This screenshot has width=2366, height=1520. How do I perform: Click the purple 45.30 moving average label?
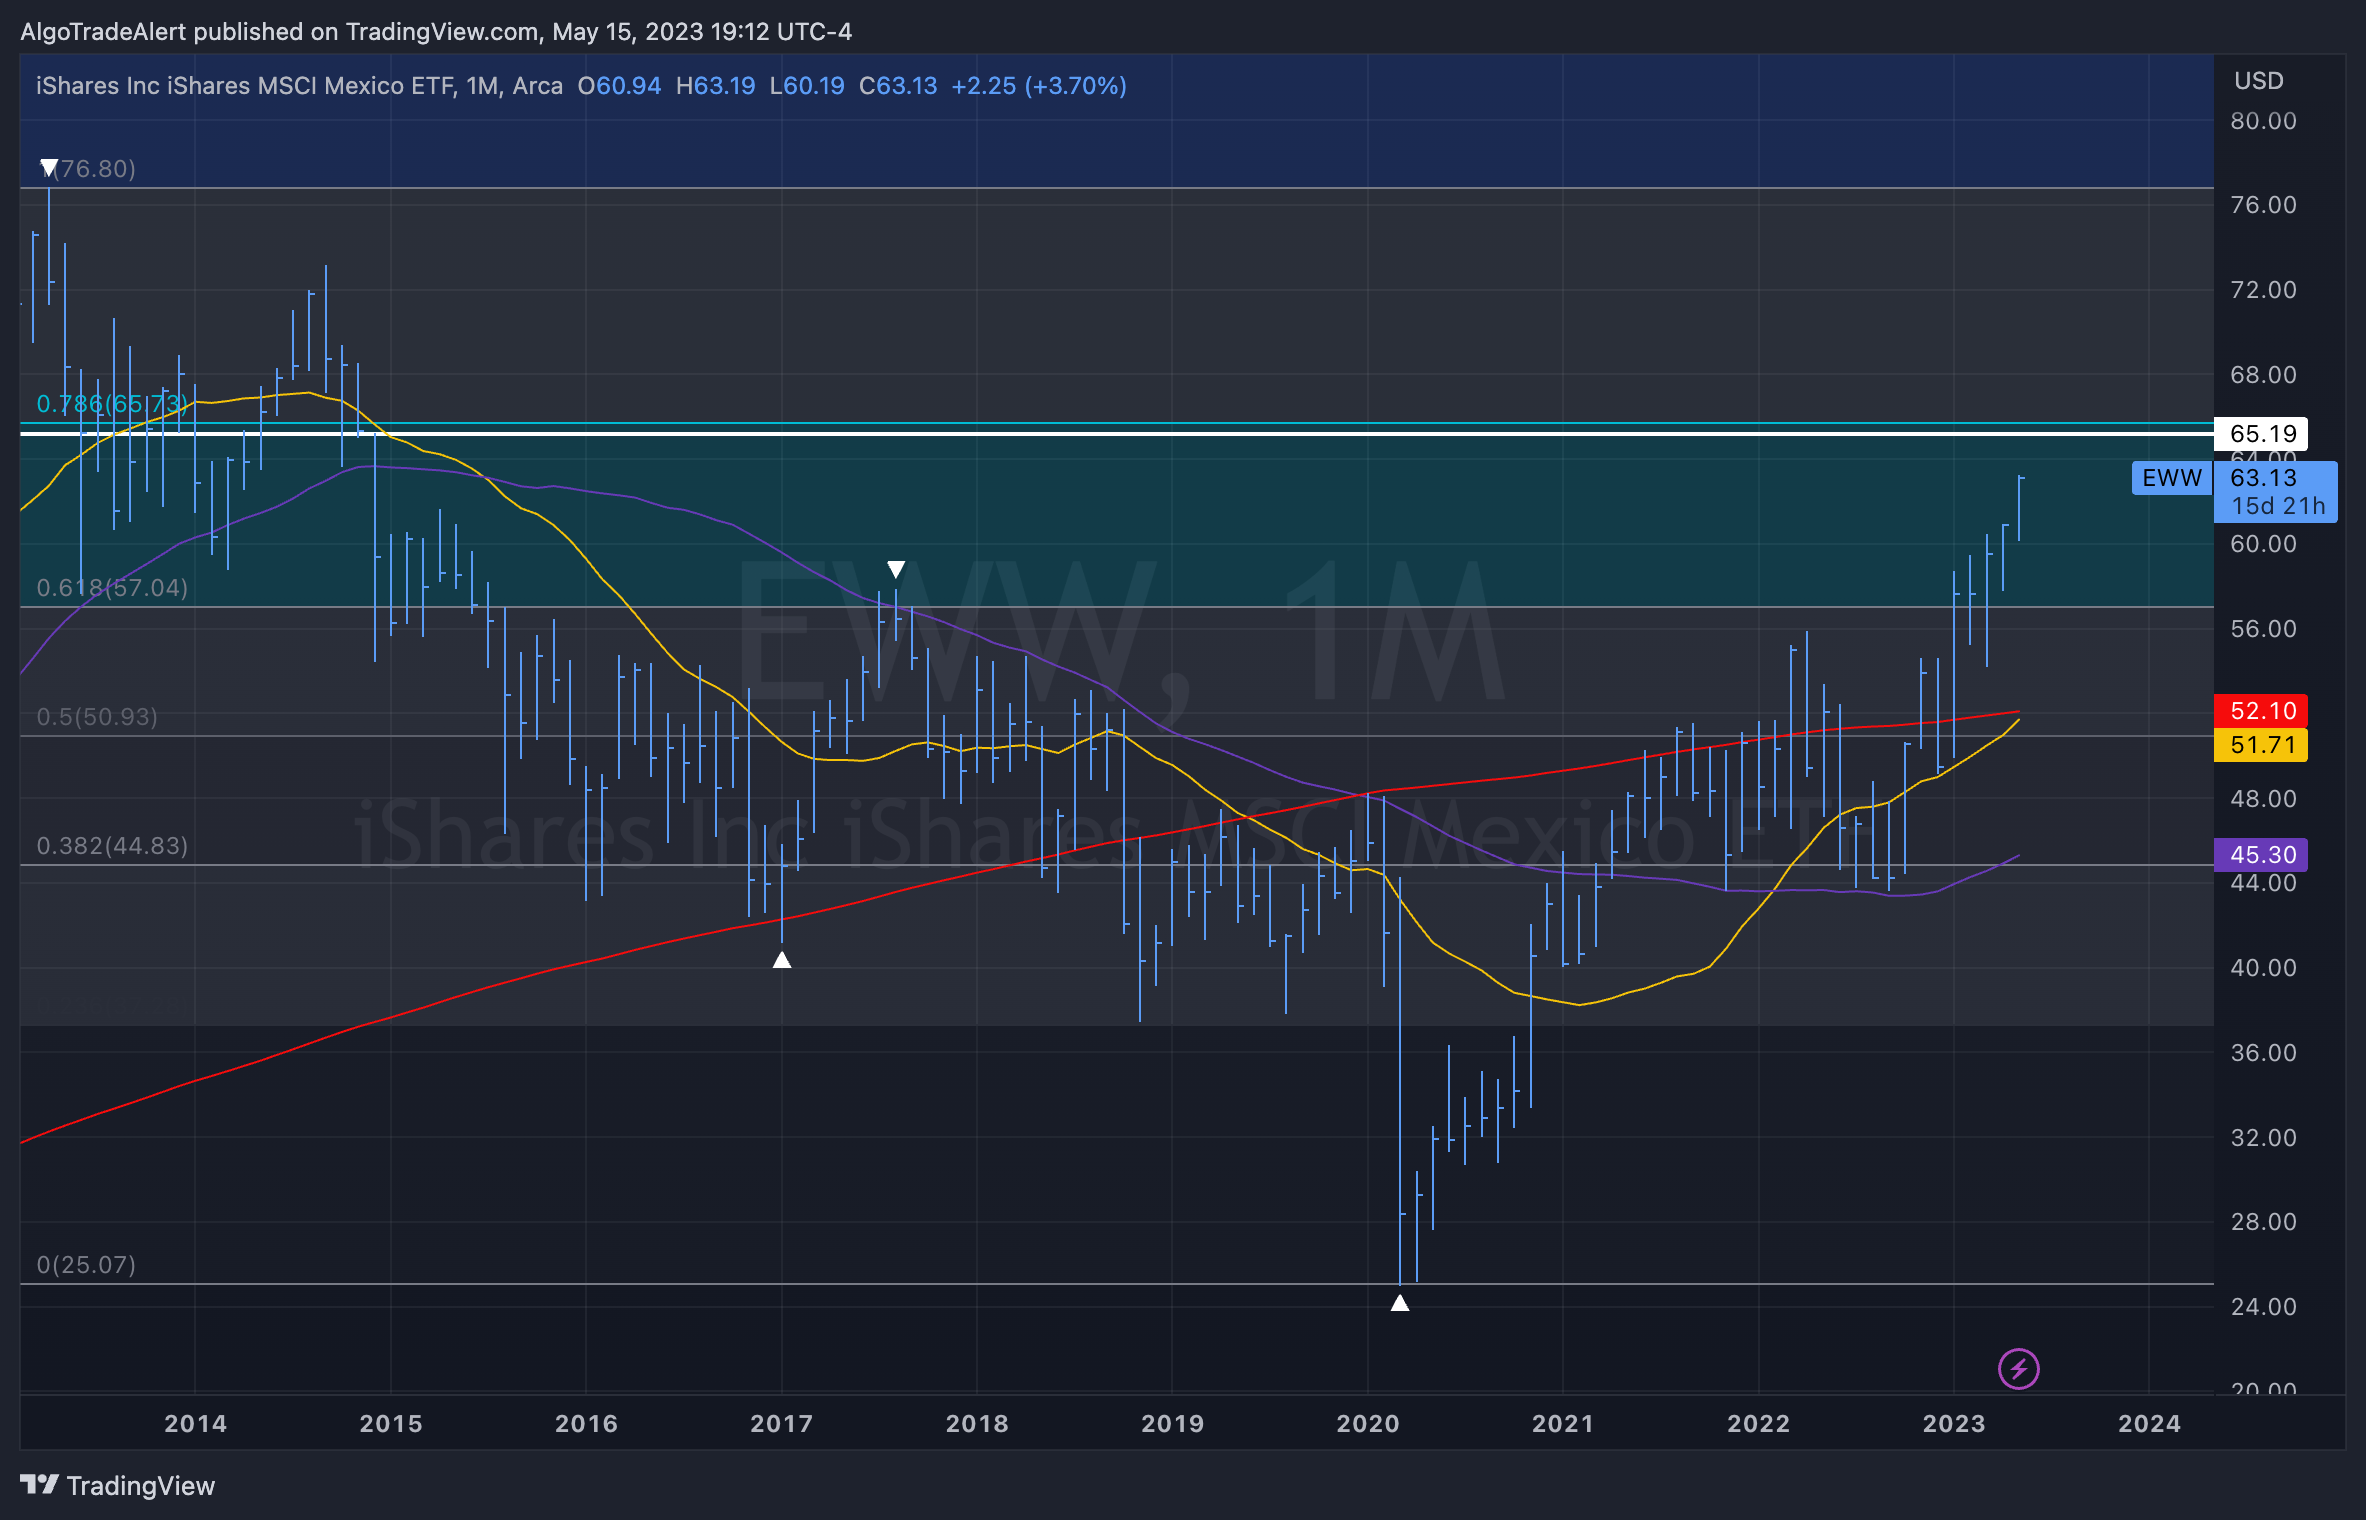(2261, 855)
